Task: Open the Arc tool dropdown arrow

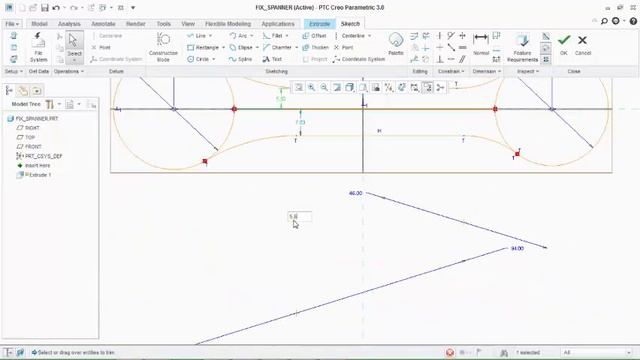Action: click(251, 36)
